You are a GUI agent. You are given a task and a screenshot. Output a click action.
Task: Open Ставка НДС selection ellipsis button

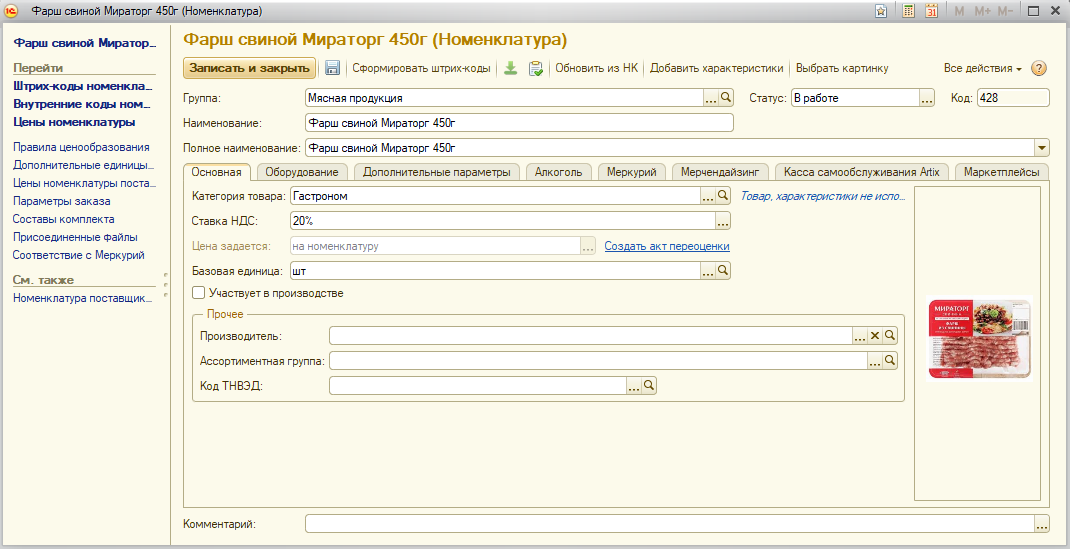point(724,221)
